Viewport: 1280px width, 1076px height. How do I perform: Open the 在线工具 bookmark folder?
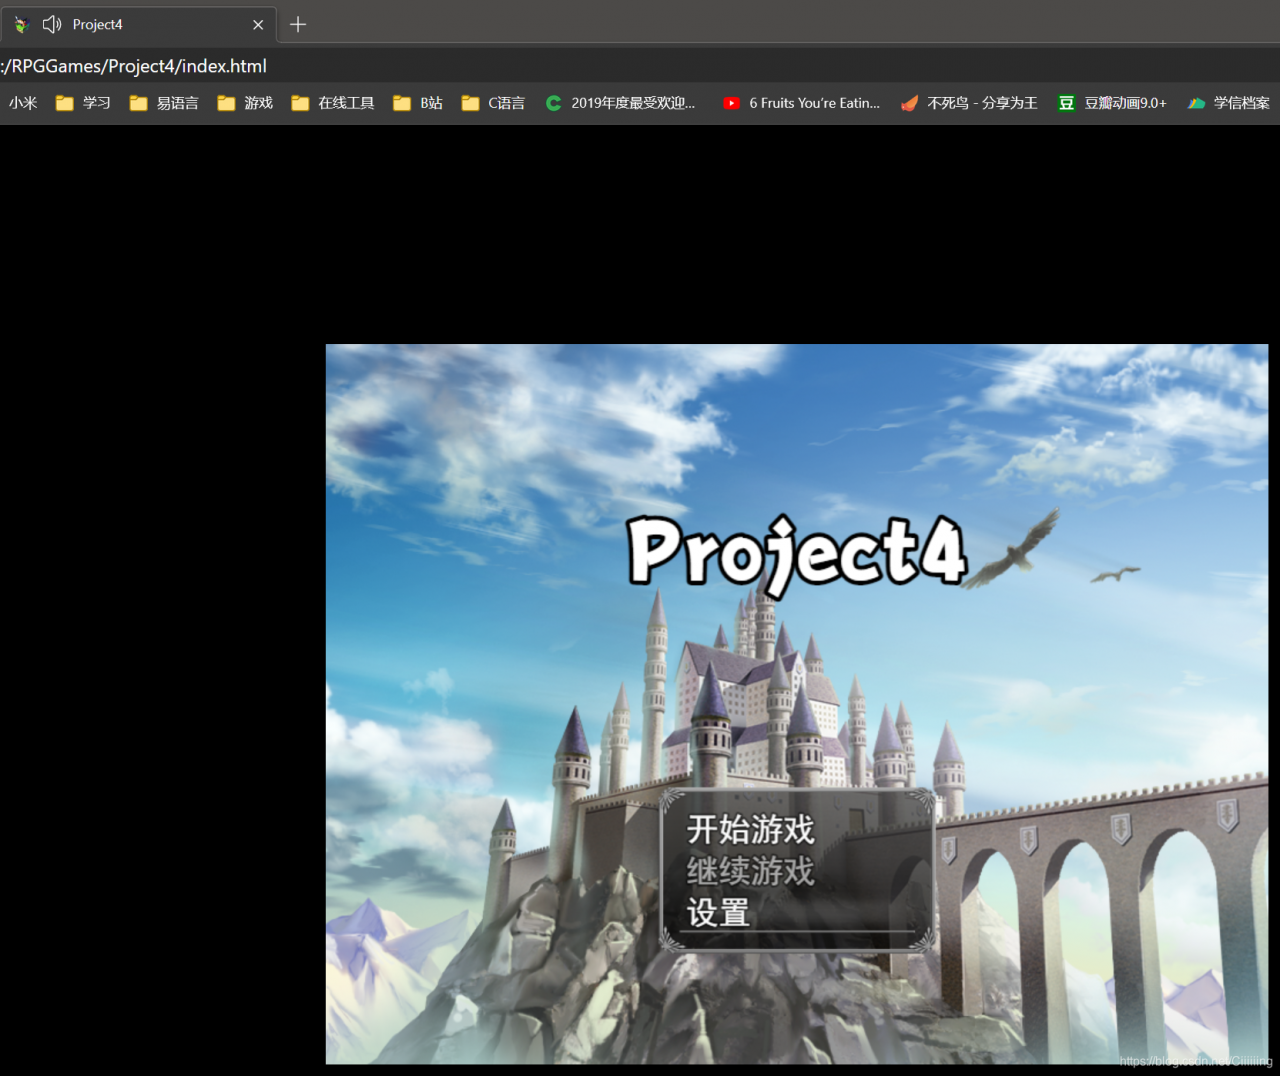click(x=333, y=103)
